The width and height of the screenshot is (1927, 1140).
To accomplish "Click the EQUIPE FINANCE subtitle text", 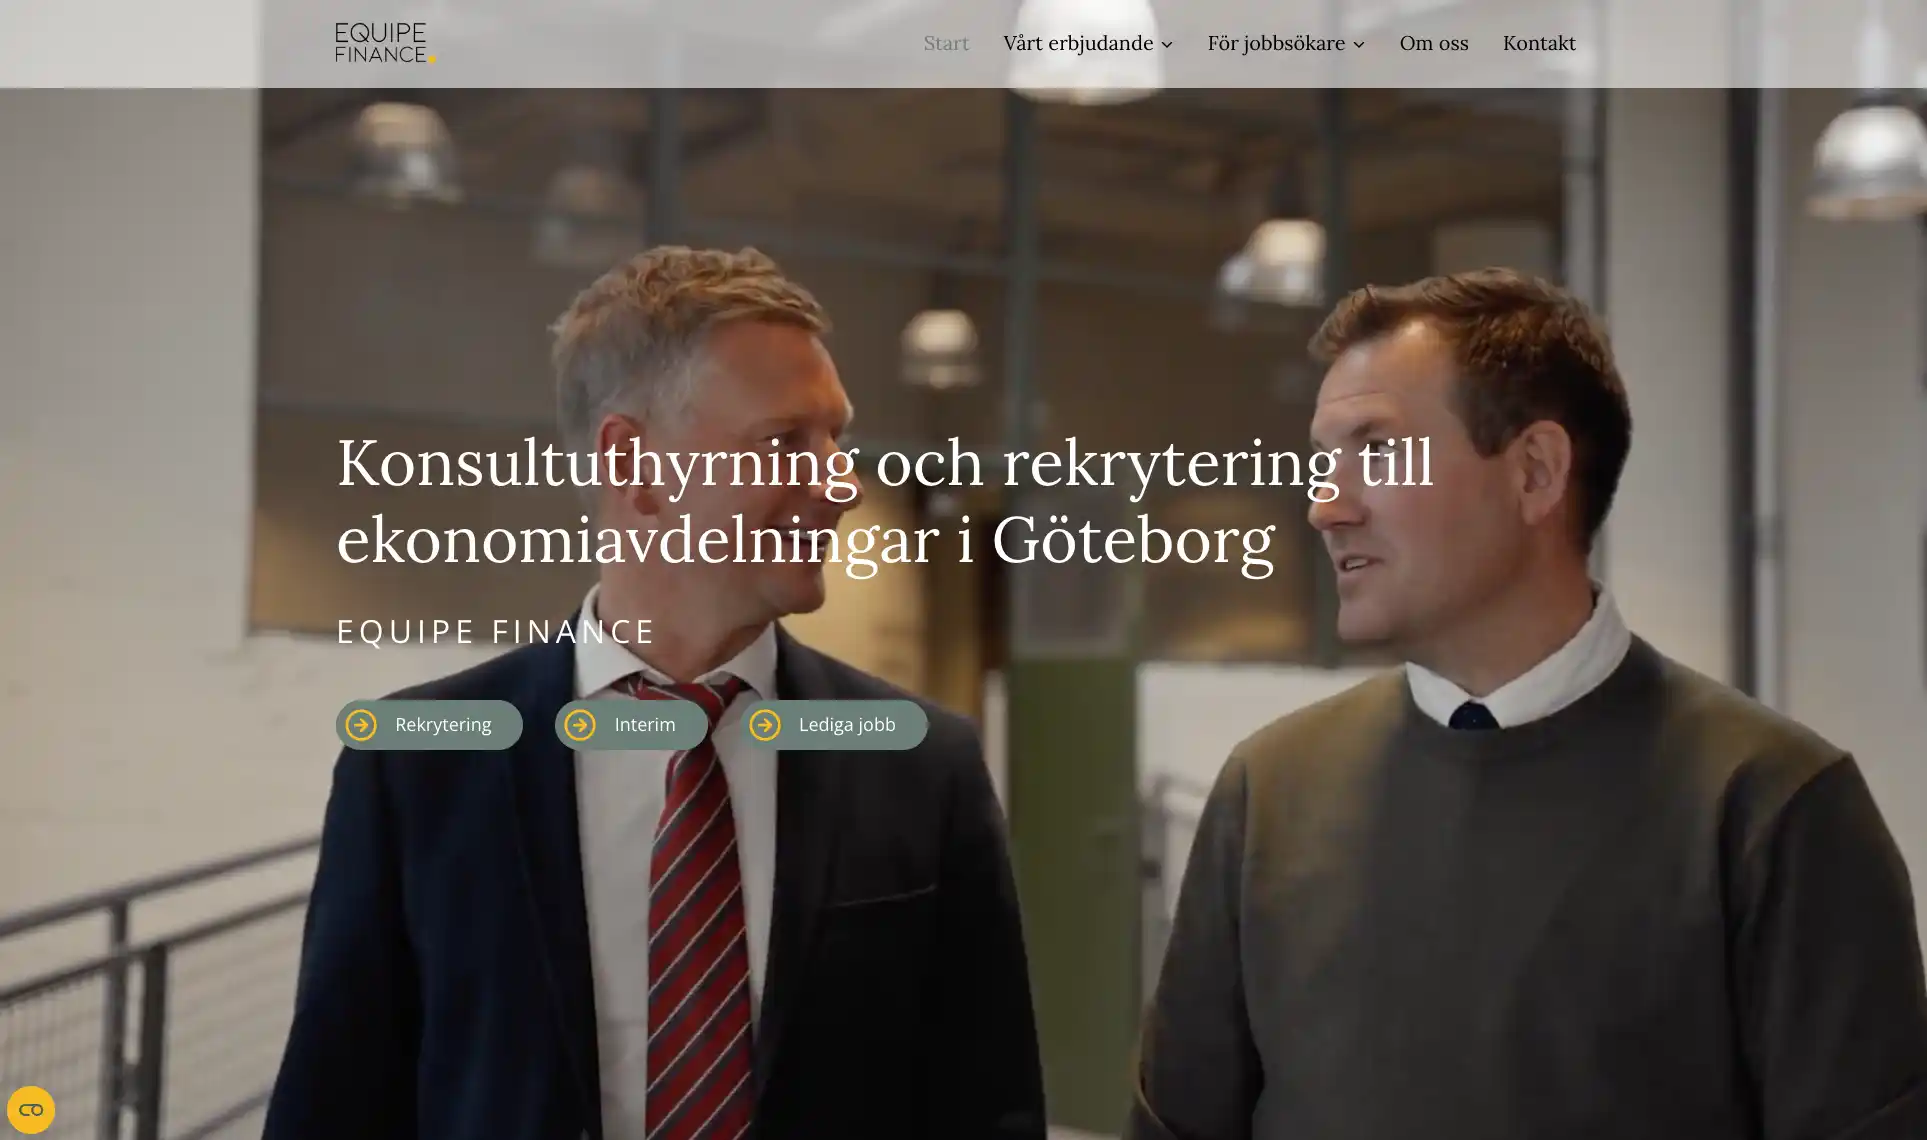I will [496, 632].
